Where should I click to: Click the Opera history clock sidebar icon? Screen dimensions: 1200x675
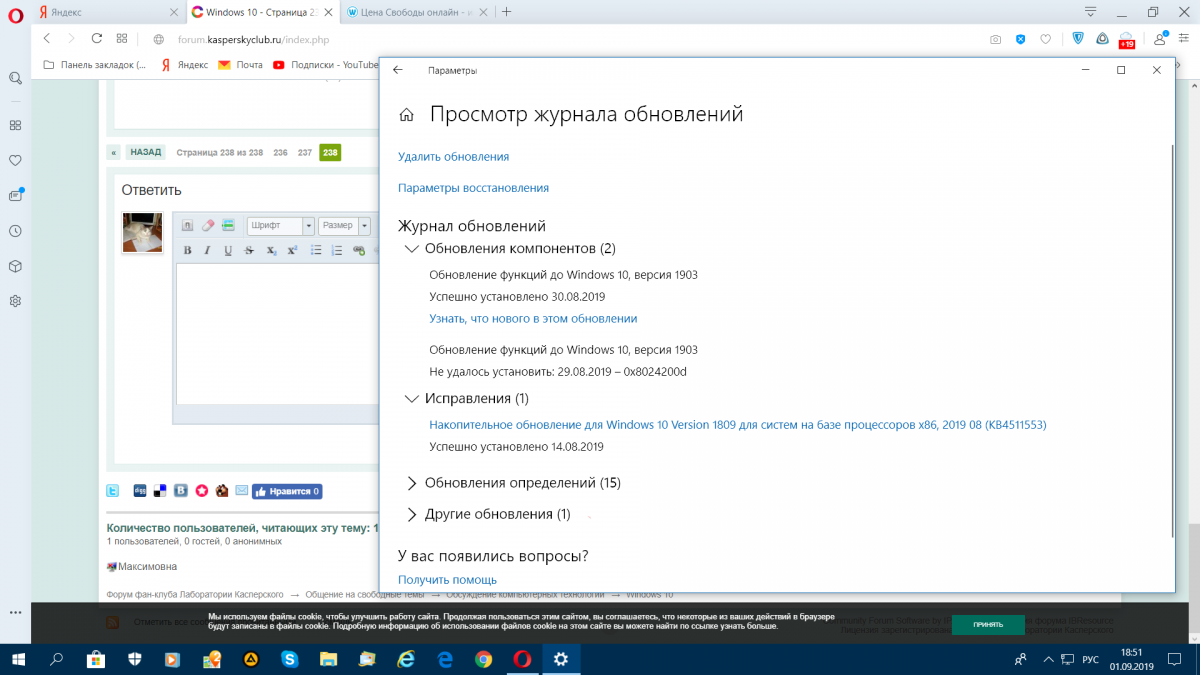coord(15,231)
